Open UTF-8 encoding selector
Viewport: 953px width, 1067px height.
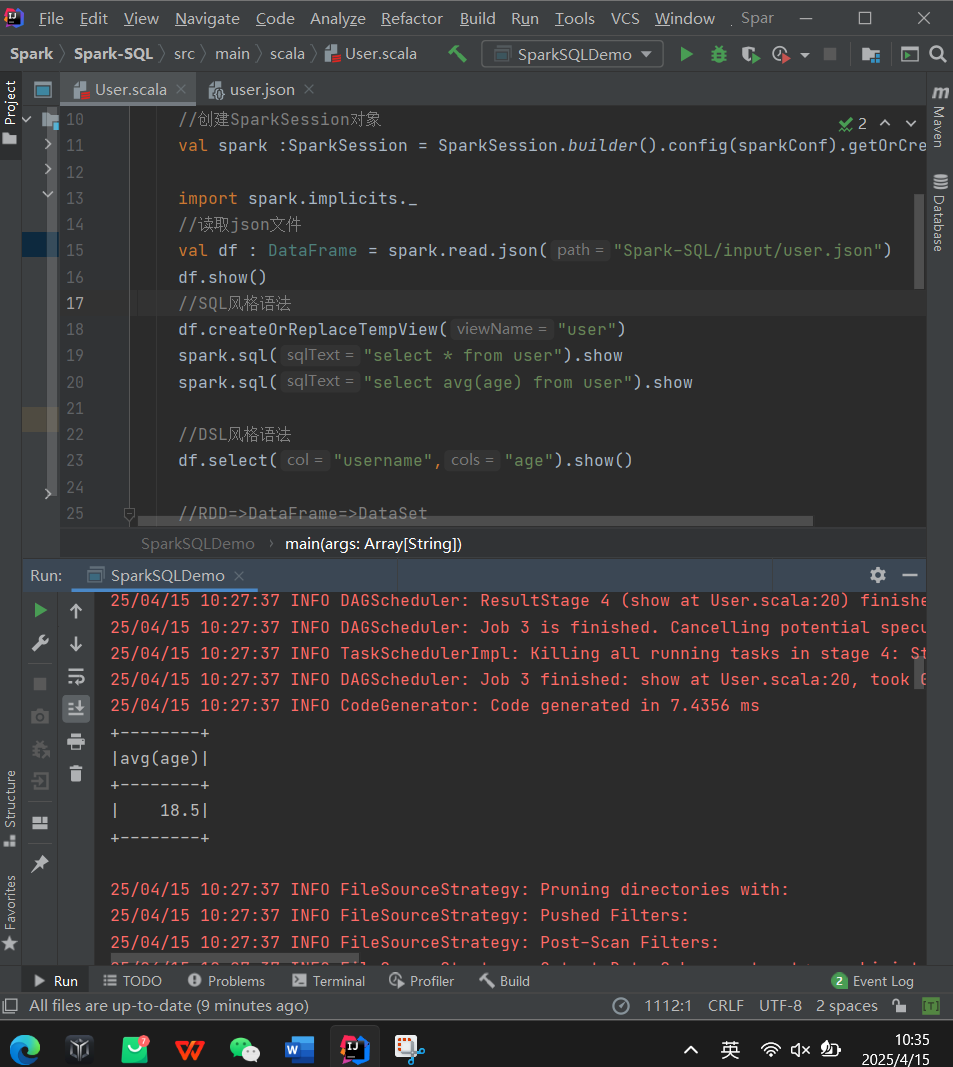pyautogui.click(x=780, y=1005)
